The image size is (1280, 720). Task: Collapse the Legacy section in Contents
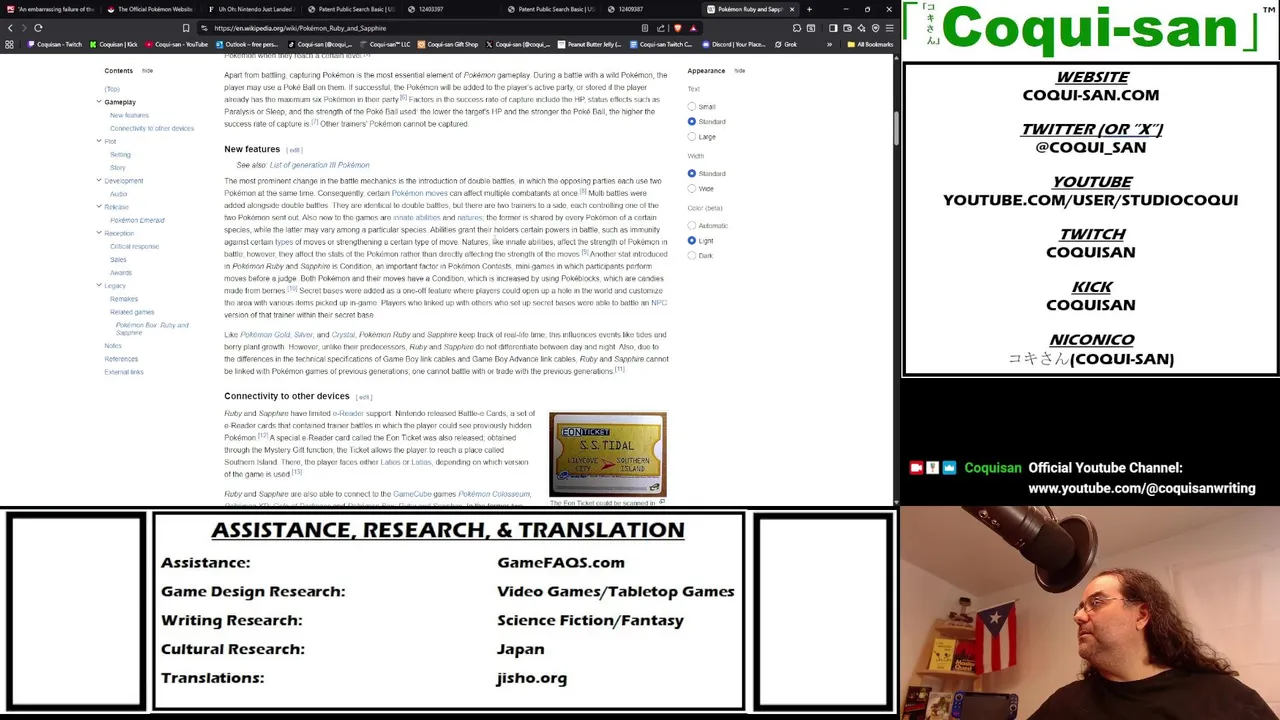tap(99, 285)
